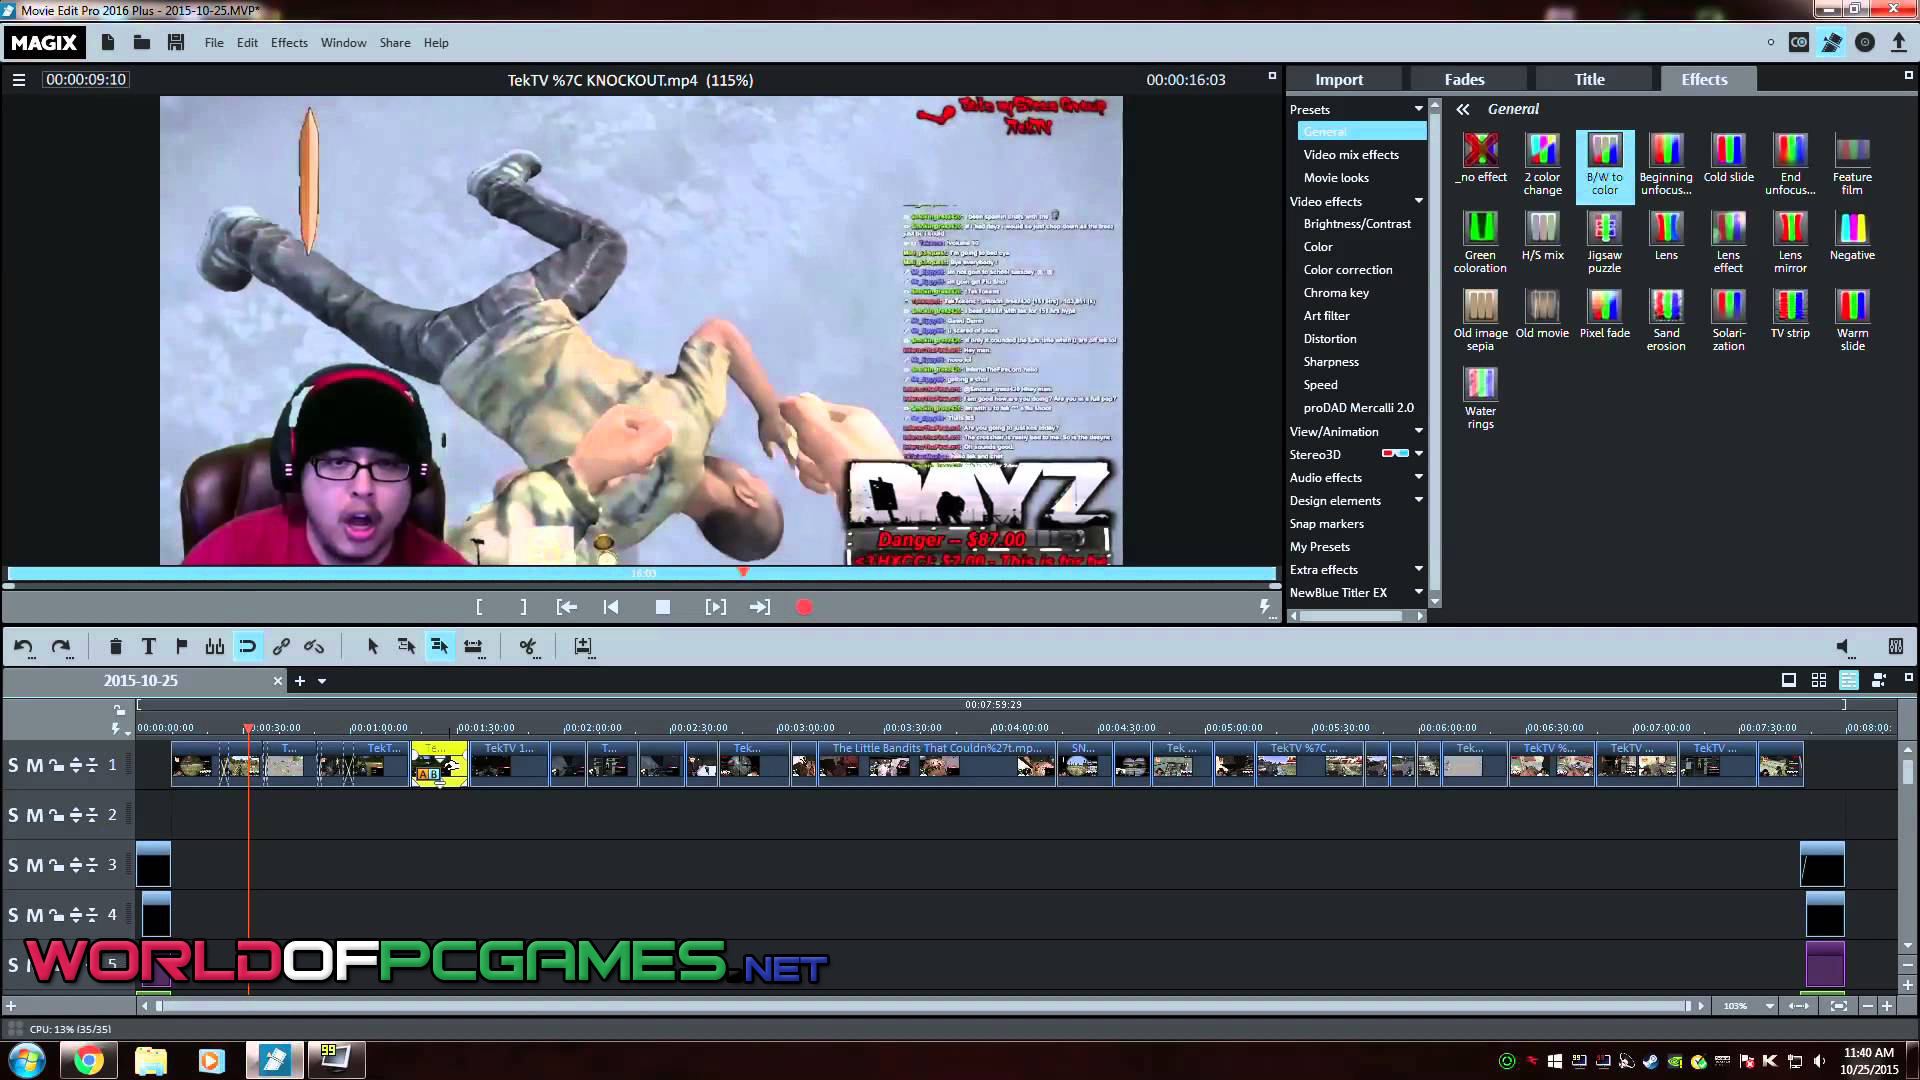Select the stretch objects mouse mode icon
The height and width of the screenshot is (1080, 1920).
[x=473, y=647]
